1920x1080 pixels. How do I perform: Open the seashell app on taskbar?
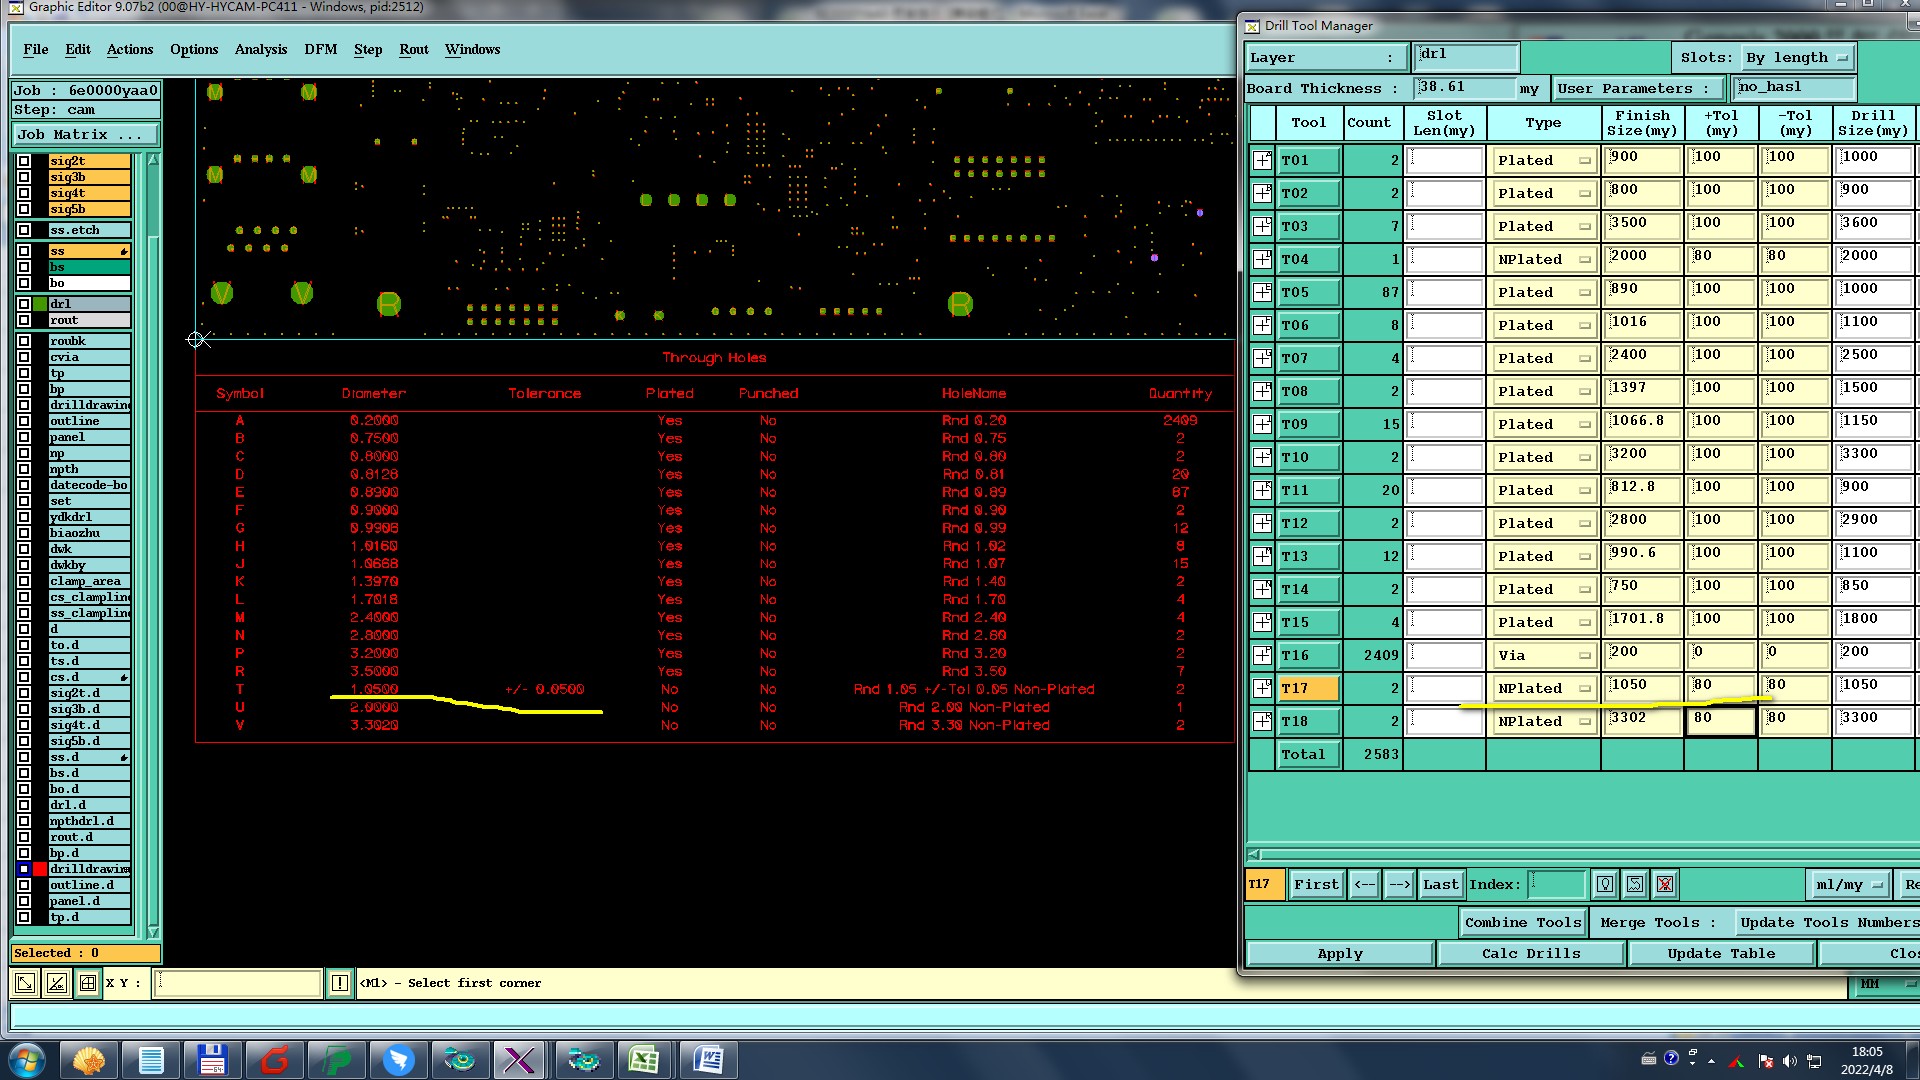click(89, 1059)
